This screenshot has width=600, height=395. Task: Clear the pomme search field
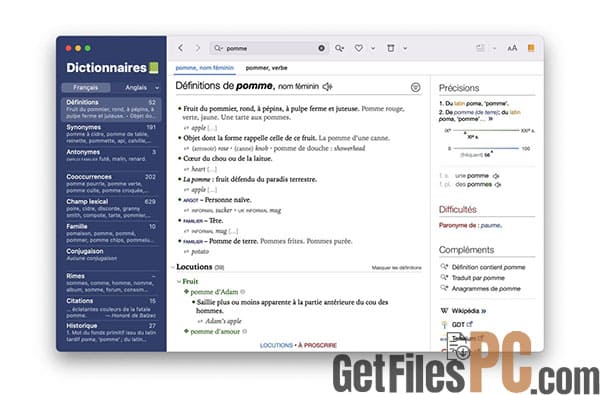coord(321,48)
